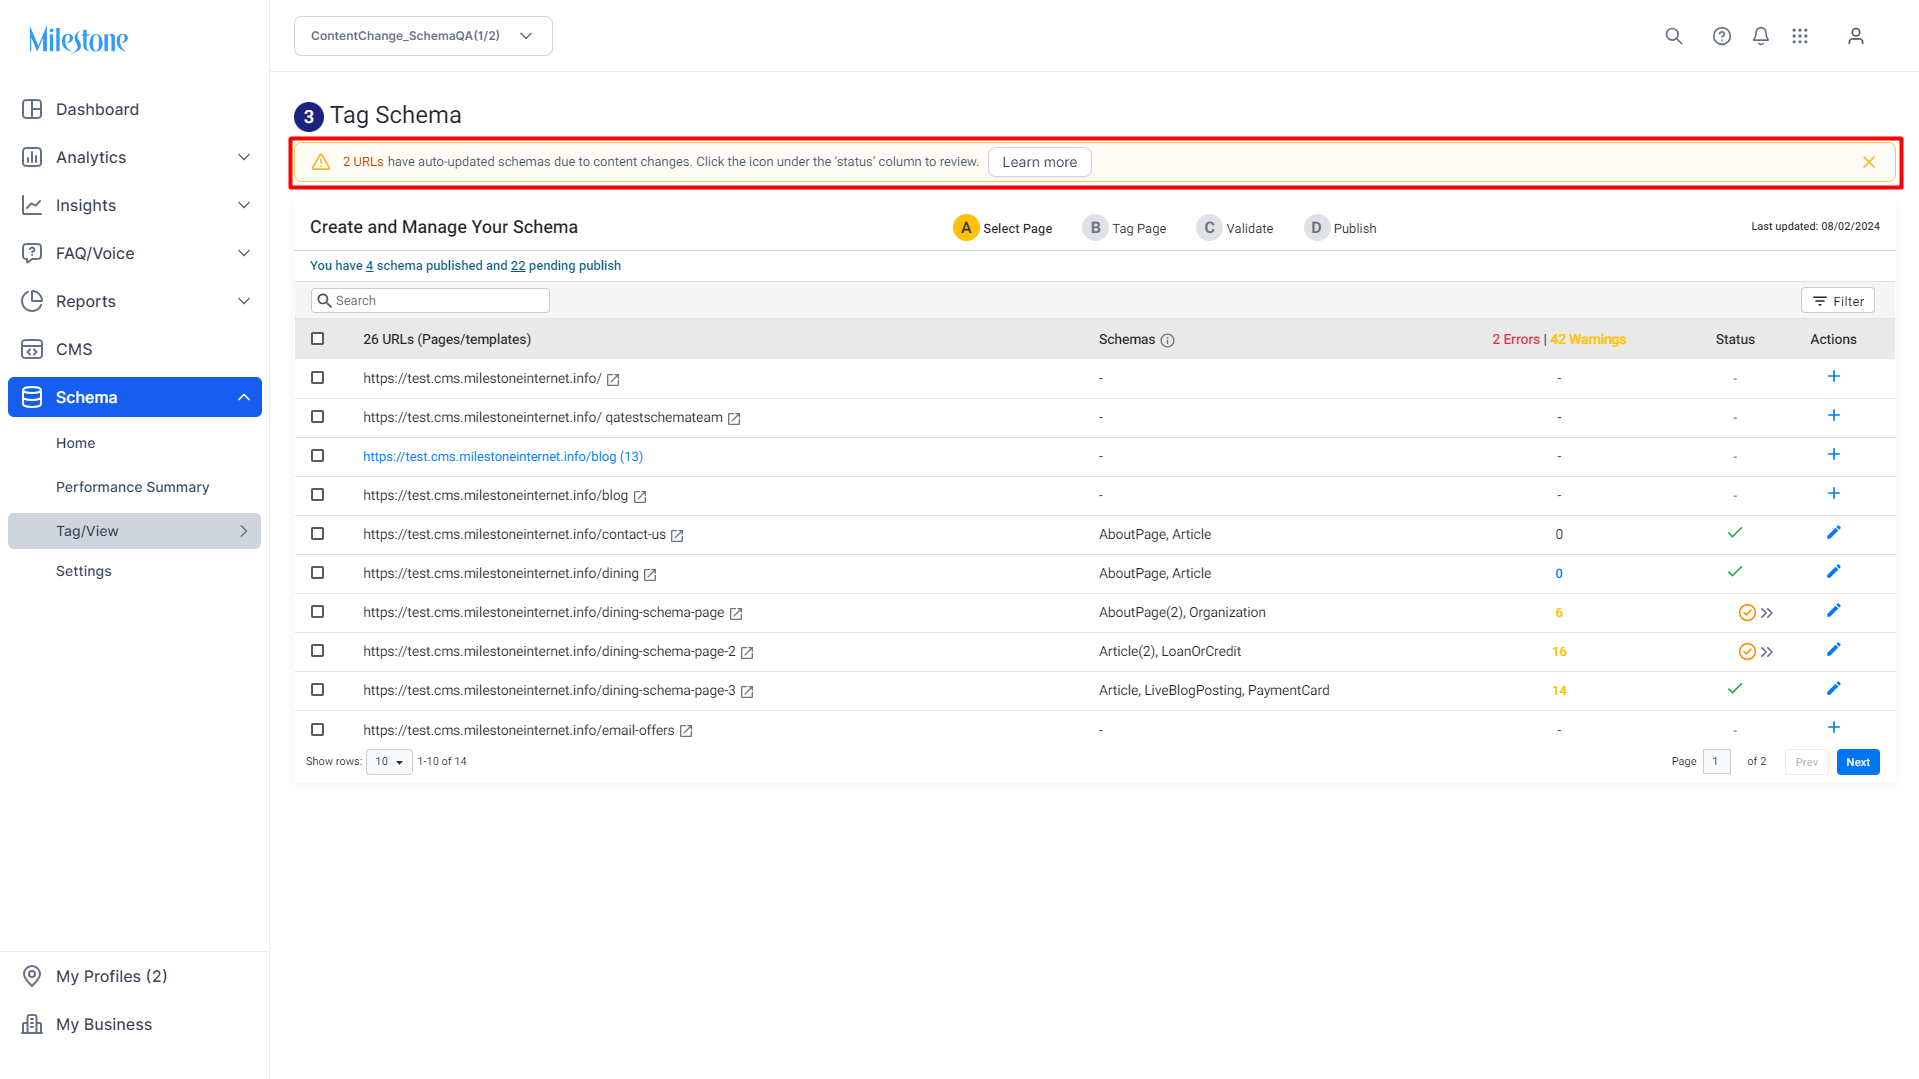Edit schema for the /dining URL
This screenshot has width=1919, height=1079.
pyautogui.click(x=1833, y=572)
